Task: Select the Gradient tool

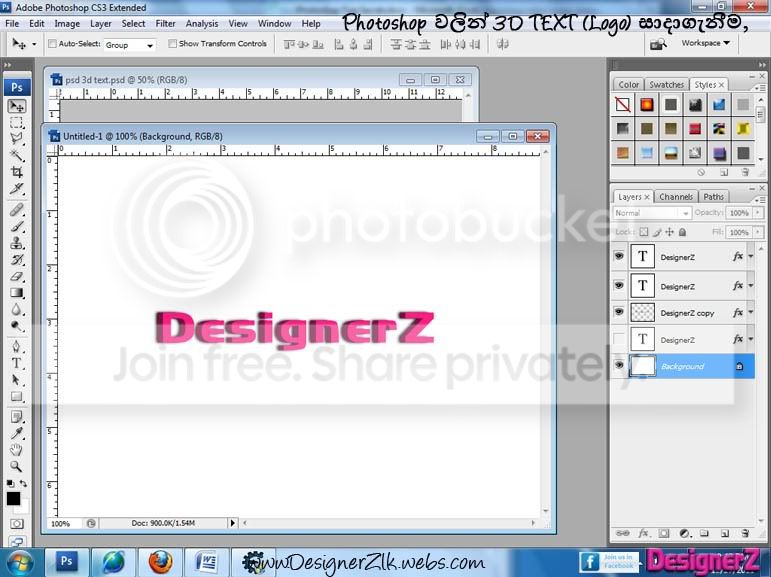Action: (17, 293)
